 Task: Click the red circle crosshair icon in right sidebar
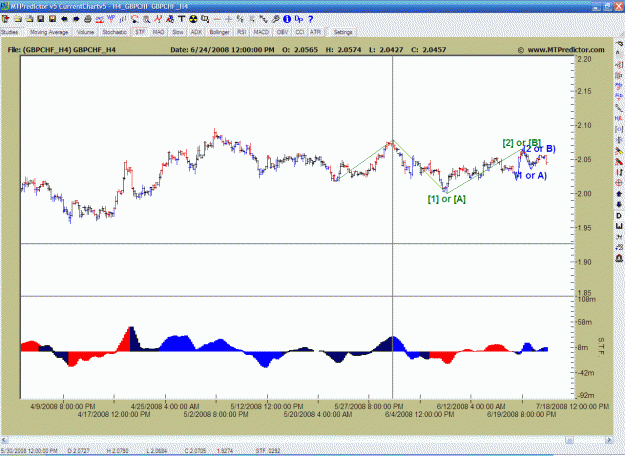point(619,183)
